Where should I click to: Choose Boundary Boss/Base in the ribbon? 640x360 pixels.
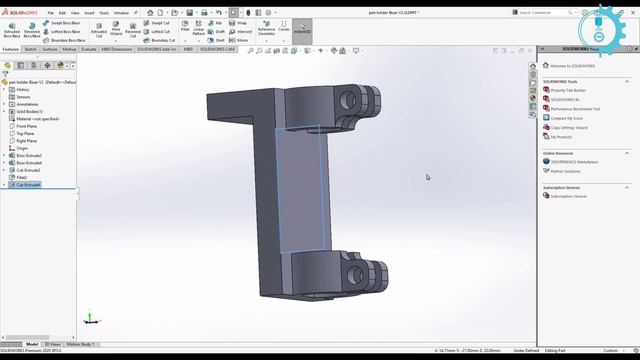(64, 40)
